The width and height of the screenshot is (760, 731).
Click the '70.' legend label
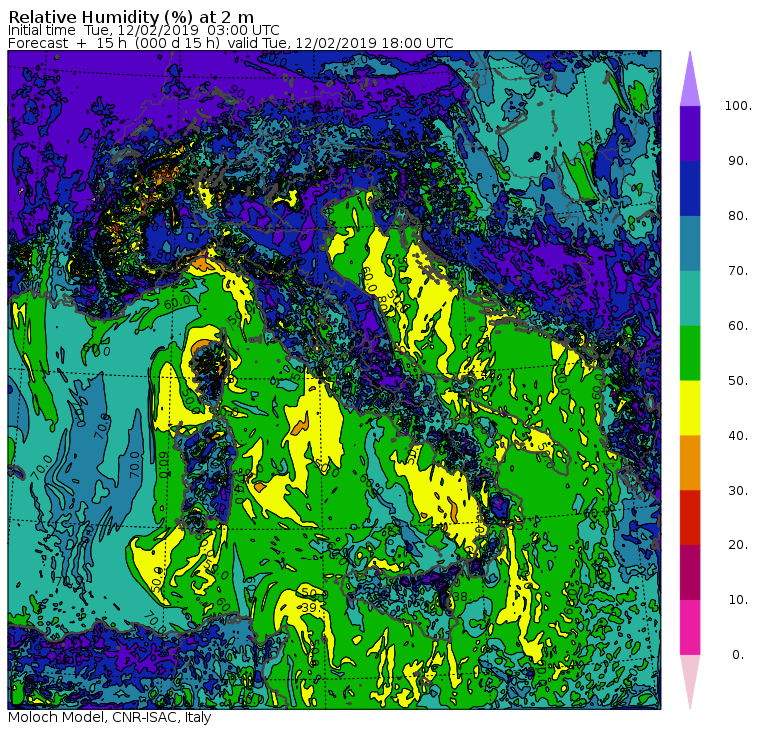[x=738, y=270]
